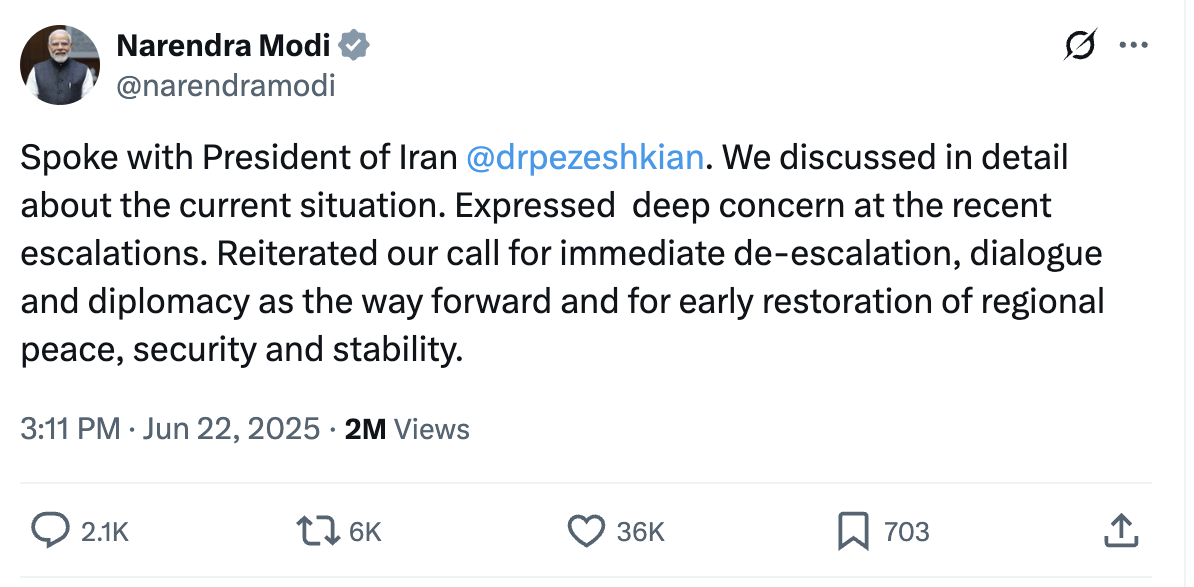Viewport: 1194px width, 587px height.
Task: Bookmark the post with the bookmark icon
Action: pos(852,531)
